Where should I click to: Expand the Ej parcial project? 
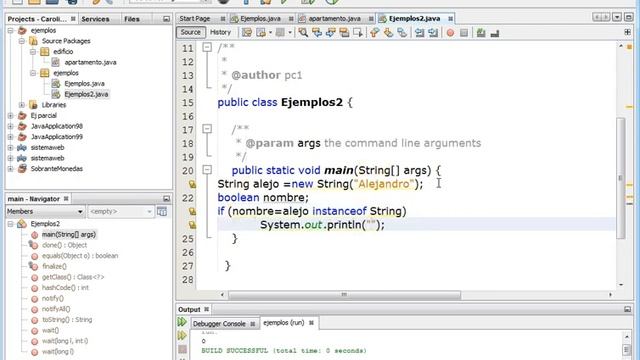click(11, 116)
